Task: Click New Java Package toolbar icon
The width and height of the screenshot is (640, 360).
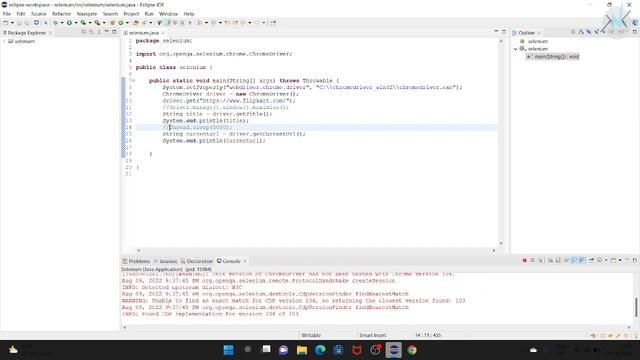Action: tap(112, 23)
